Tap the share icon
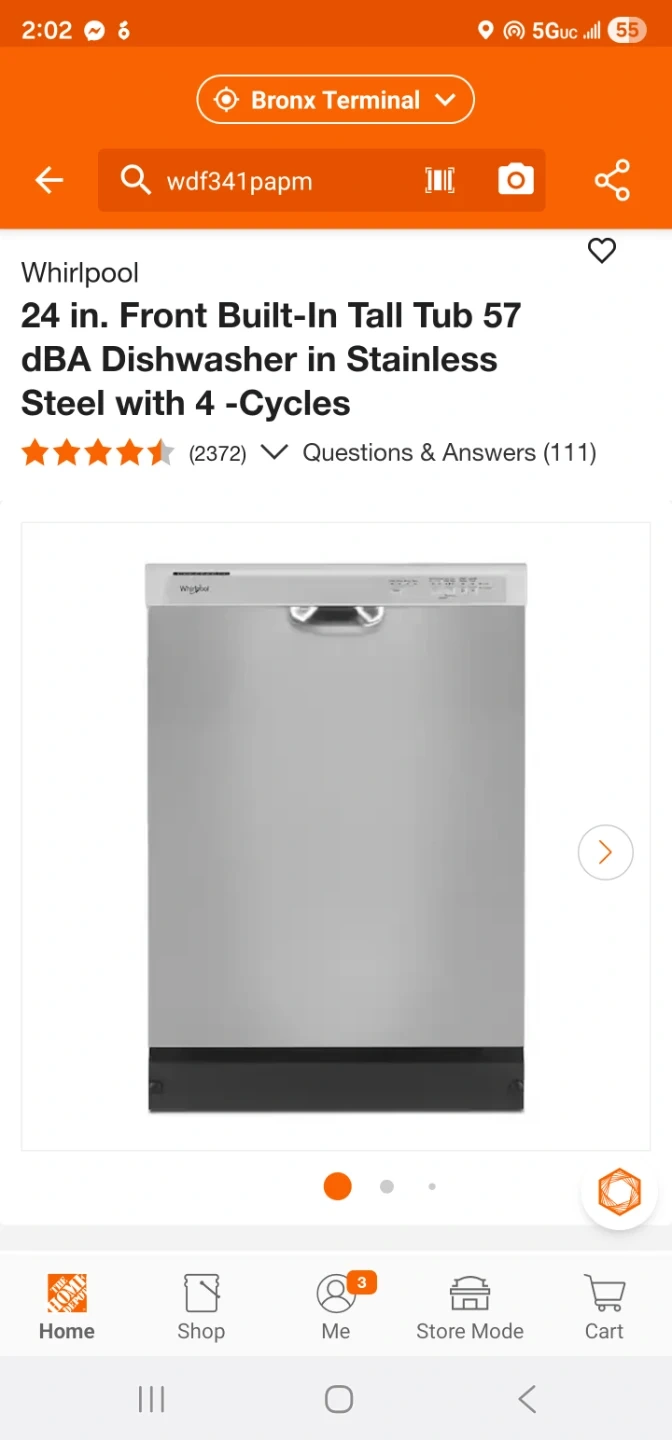Viewport: 672px width, 1440px height. click(x=612, y=180)
